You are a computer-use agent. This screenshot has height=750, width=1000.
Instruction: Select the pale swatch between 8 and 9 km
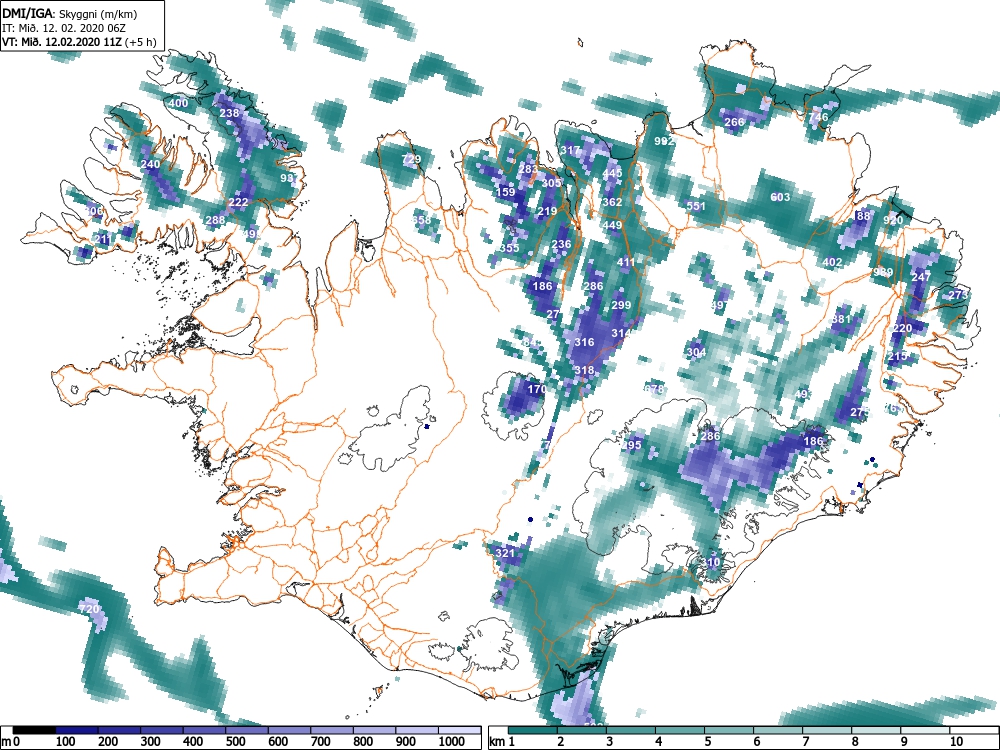(x=876, y=731)
